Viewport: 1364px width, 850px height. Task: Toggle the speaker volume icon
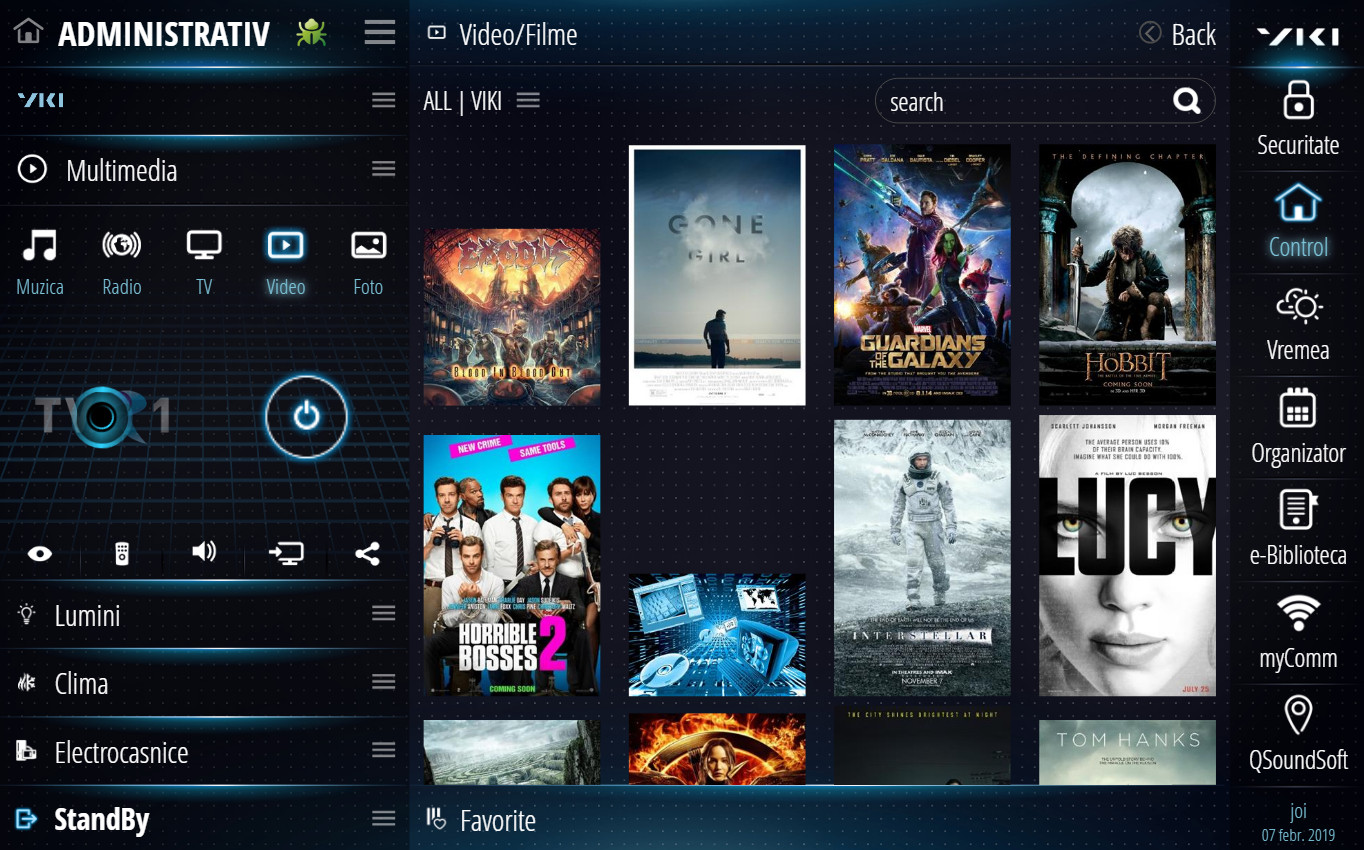click(204, 551)
